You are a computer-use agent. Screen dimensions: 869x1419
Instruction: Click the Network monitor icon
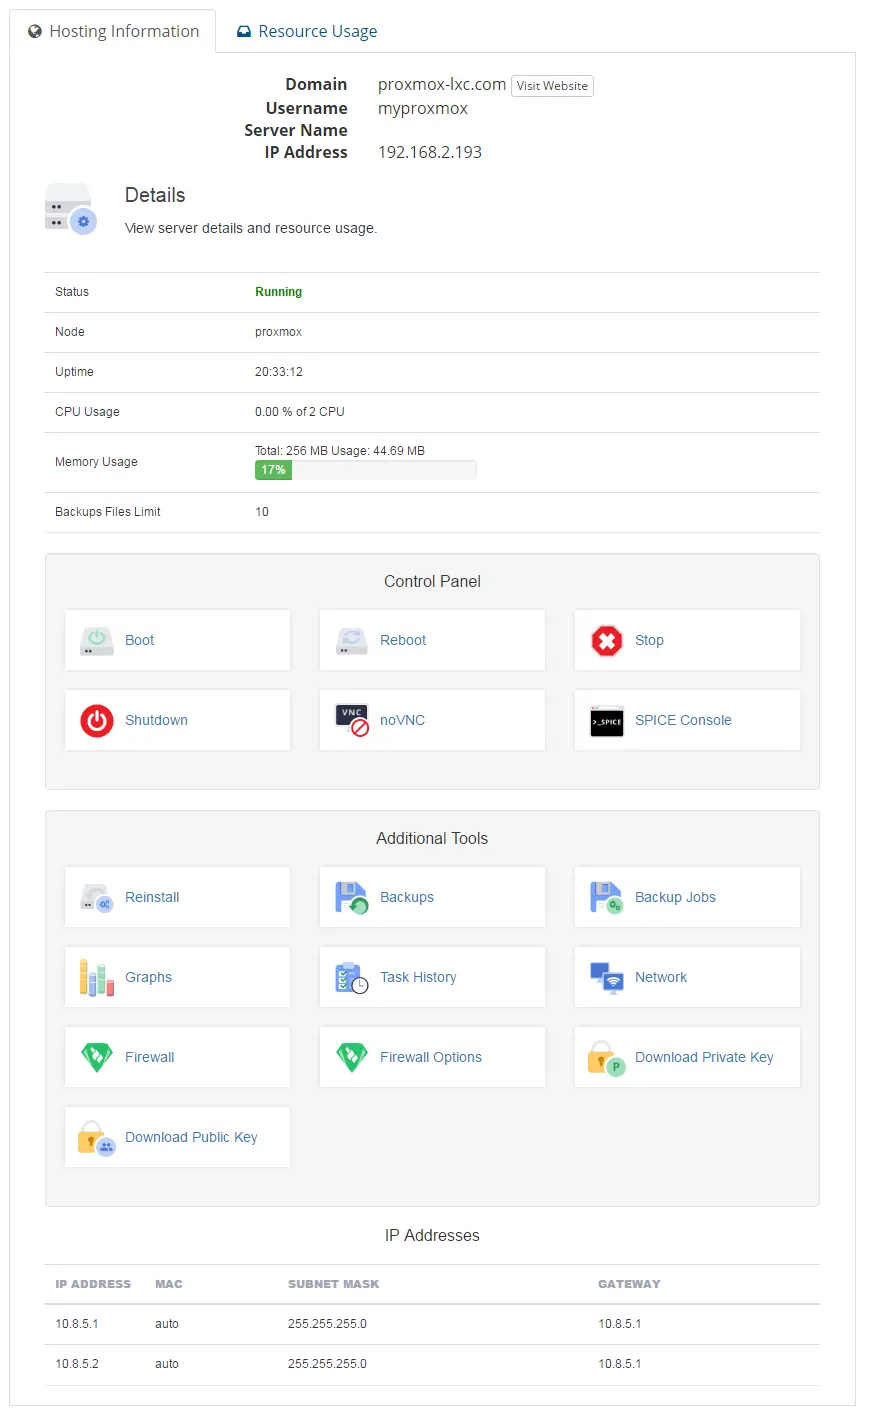607,977
